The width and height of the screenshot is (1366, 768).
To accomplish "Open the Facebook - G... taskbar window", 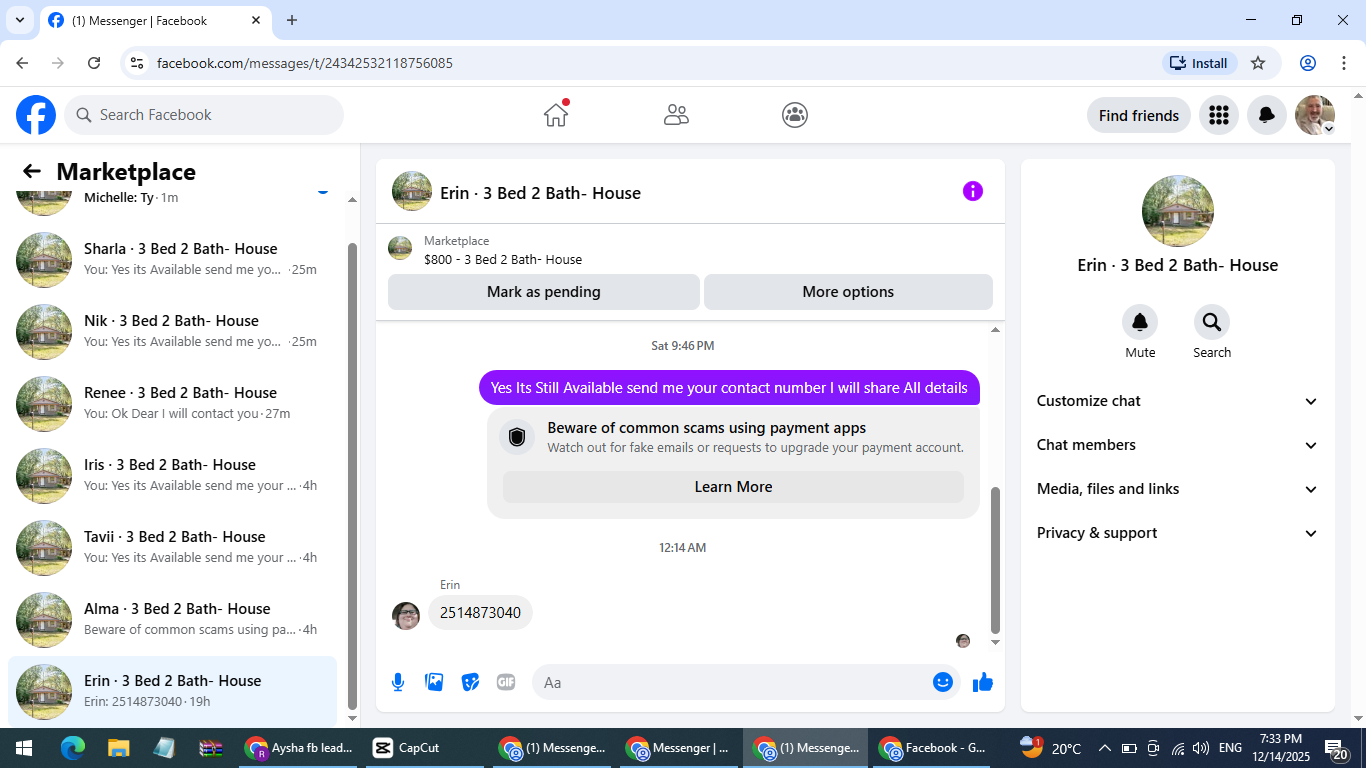I will pos(932,748).
